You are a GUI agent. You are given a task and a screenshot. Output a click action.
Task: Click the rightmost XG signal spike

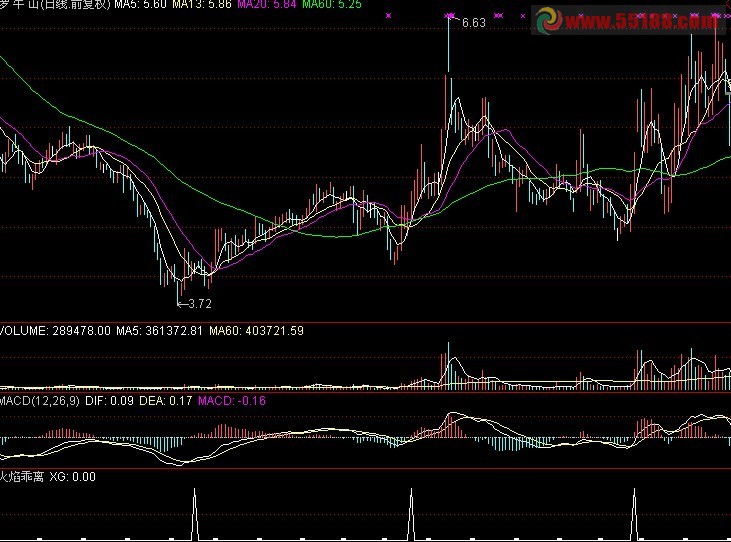click(x=634, y=514)
